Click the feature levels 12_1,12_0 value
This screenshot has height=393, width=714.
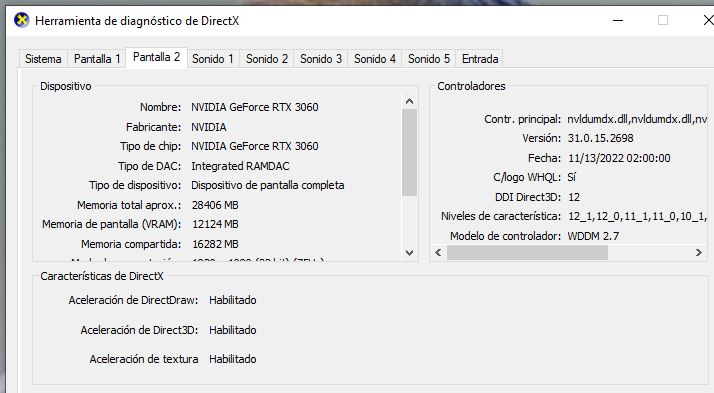637,216
